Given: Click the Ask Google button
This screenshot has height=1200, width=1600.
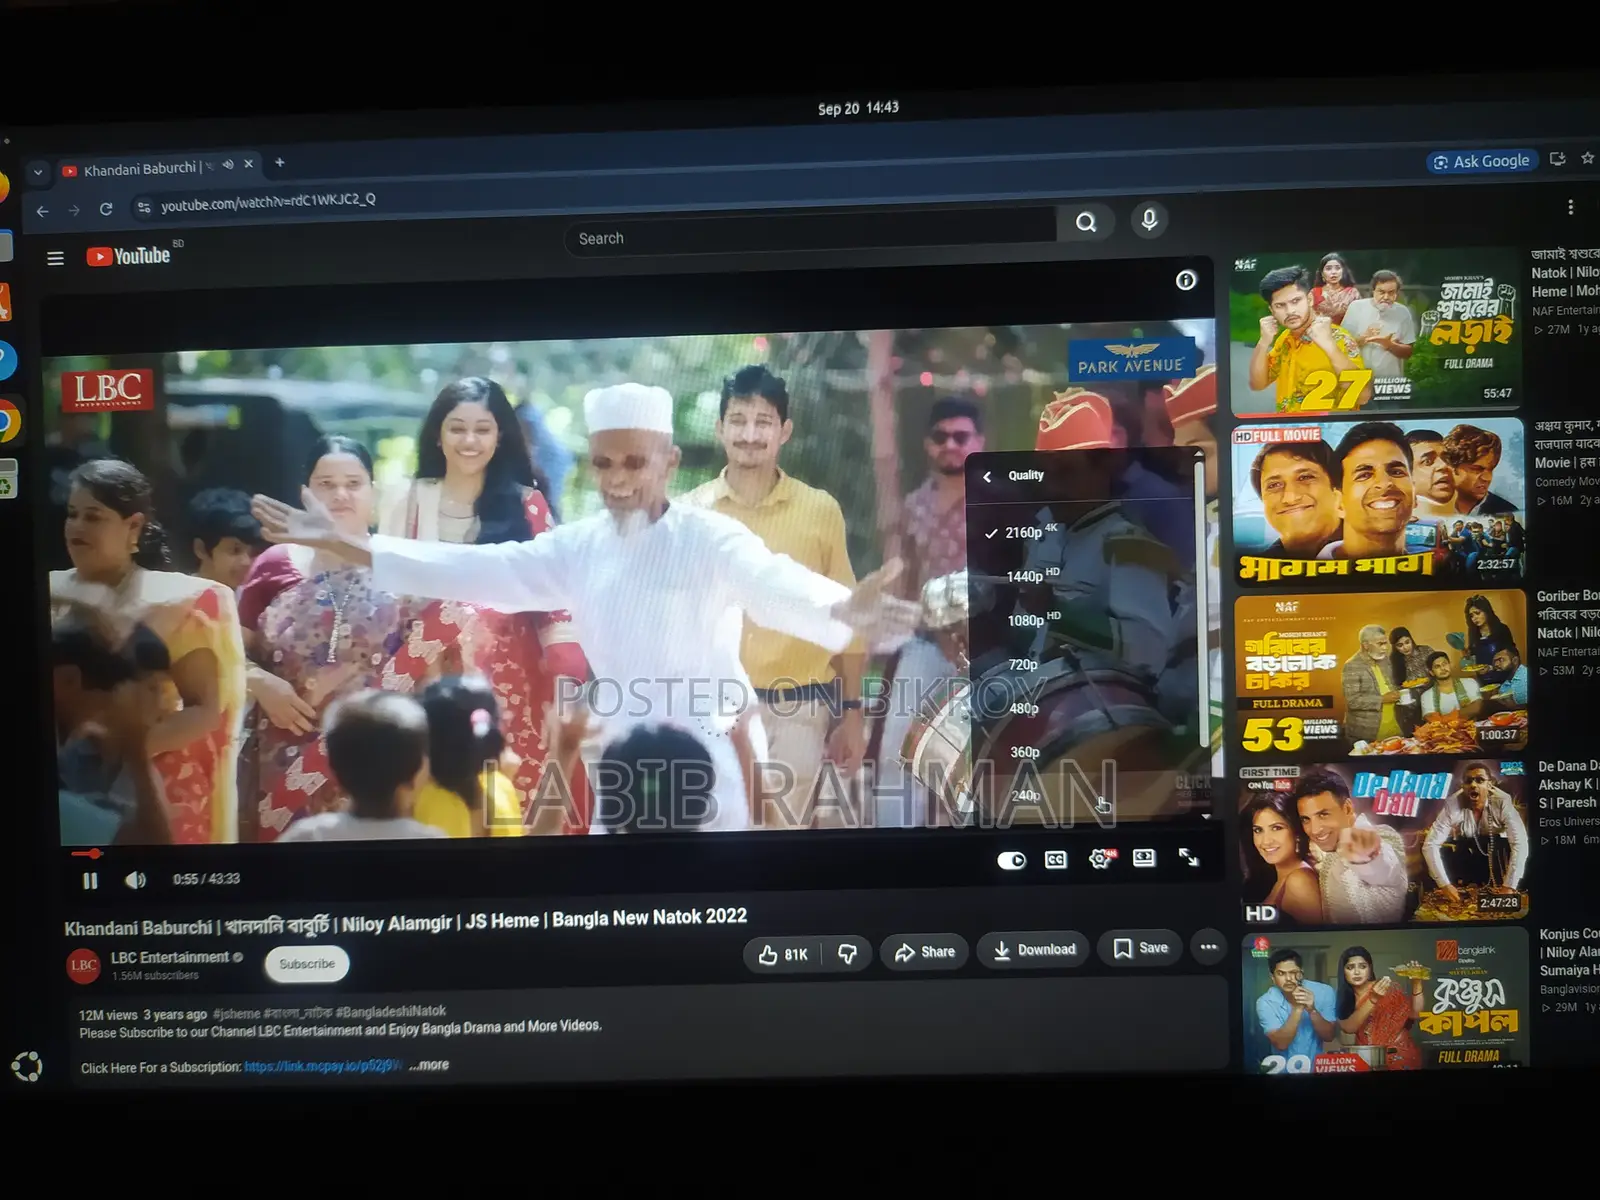Looking at the screenshot, I should pos(1481,161).
